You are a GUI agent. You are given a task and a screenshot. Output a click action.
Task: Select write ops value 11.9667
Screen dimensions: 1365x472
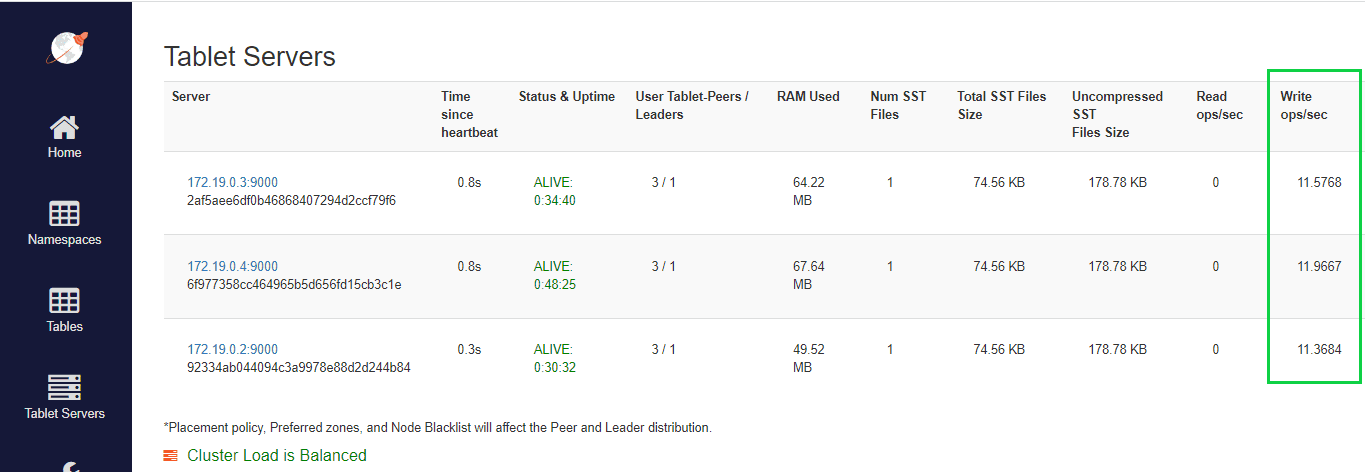pos(1319,267)
